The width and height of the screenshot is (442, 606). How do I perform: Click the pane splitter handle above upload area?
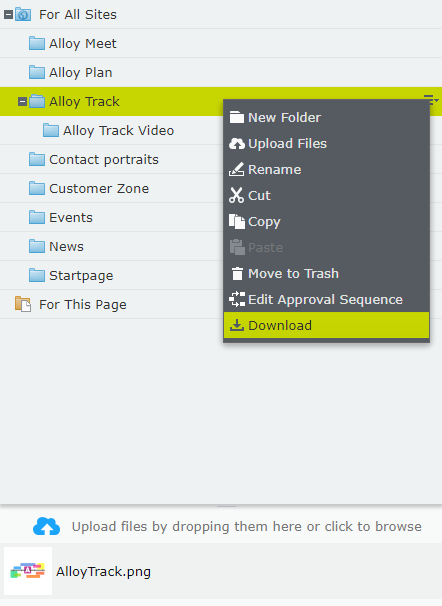pyautogui.click(x=226, y=506)
